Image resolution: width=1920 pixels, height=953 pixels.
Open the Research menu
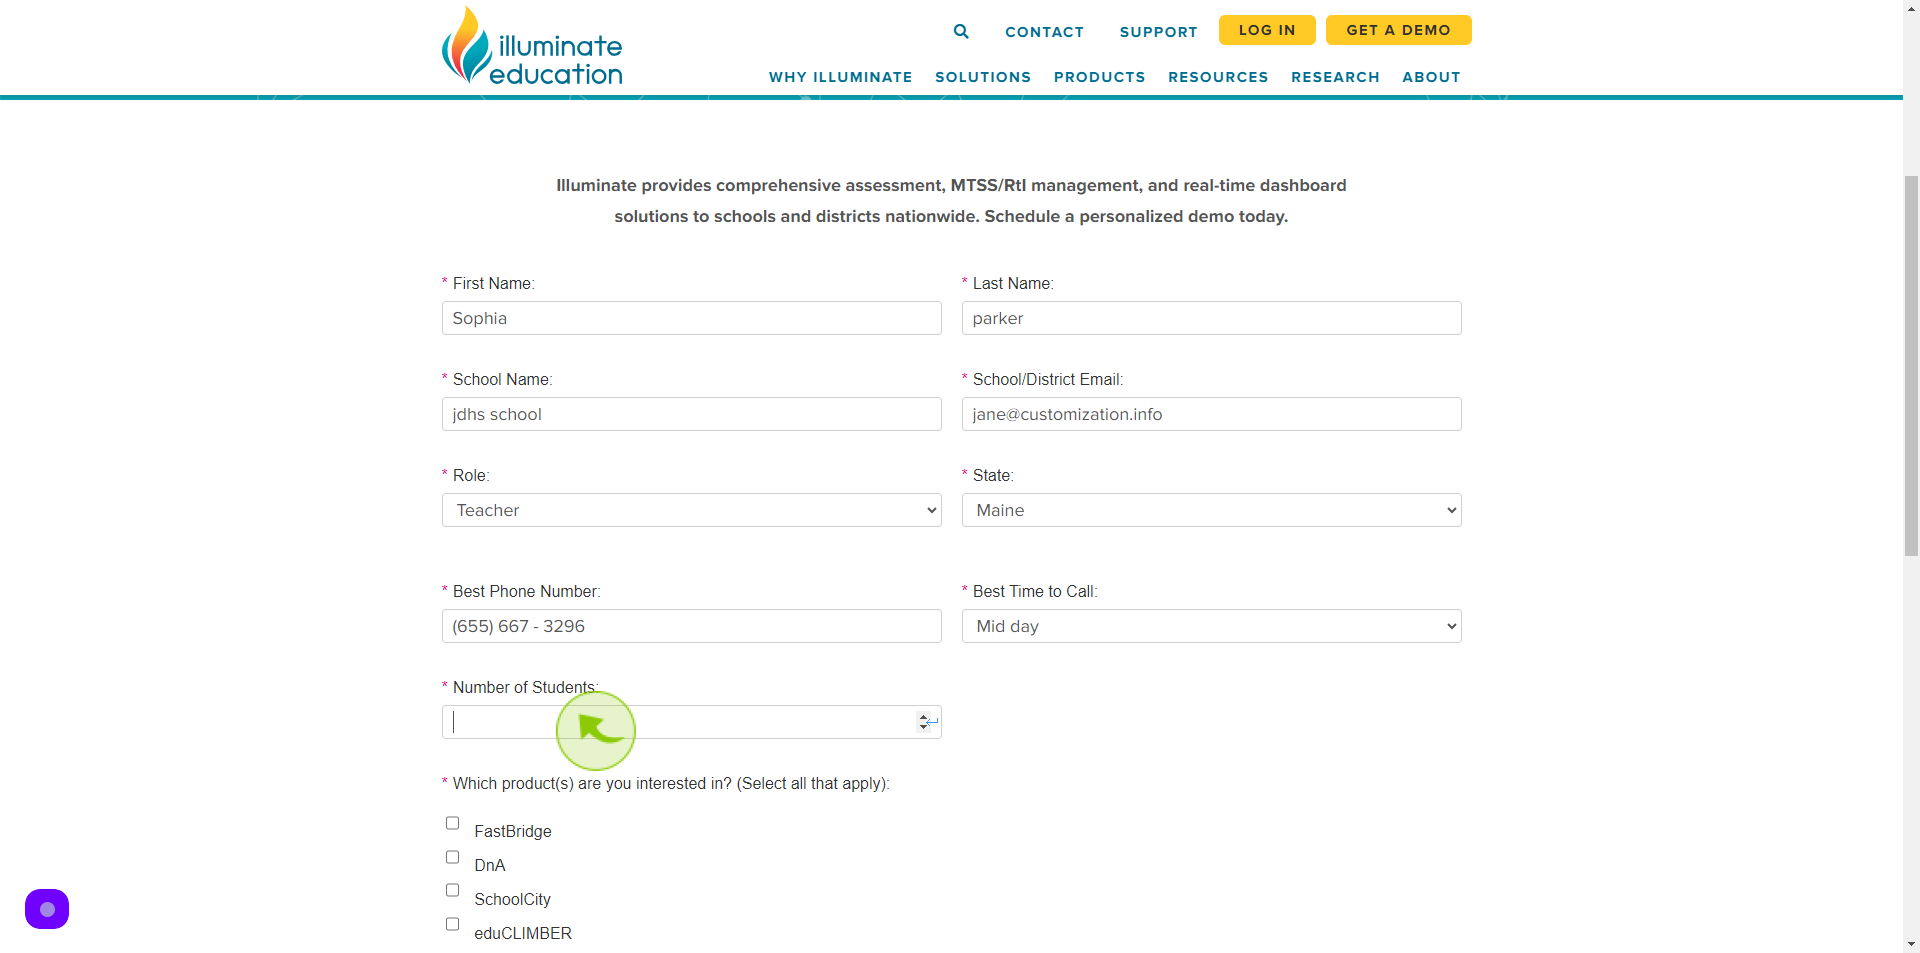tap(1335, 77)
